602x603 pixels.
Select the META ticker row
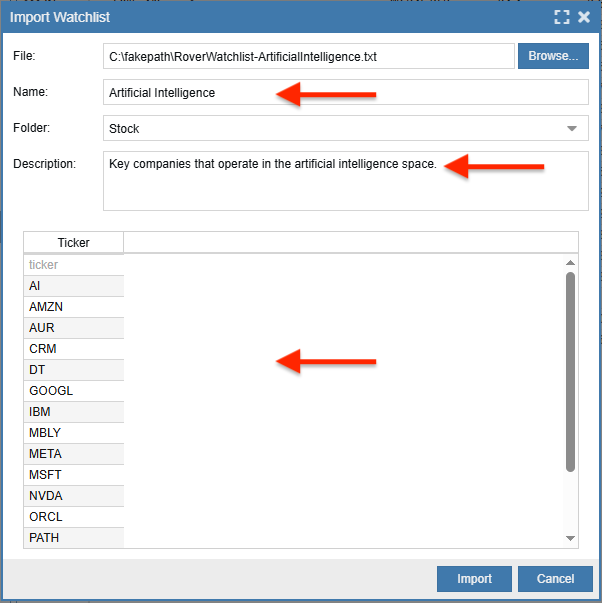pos(73,454)
